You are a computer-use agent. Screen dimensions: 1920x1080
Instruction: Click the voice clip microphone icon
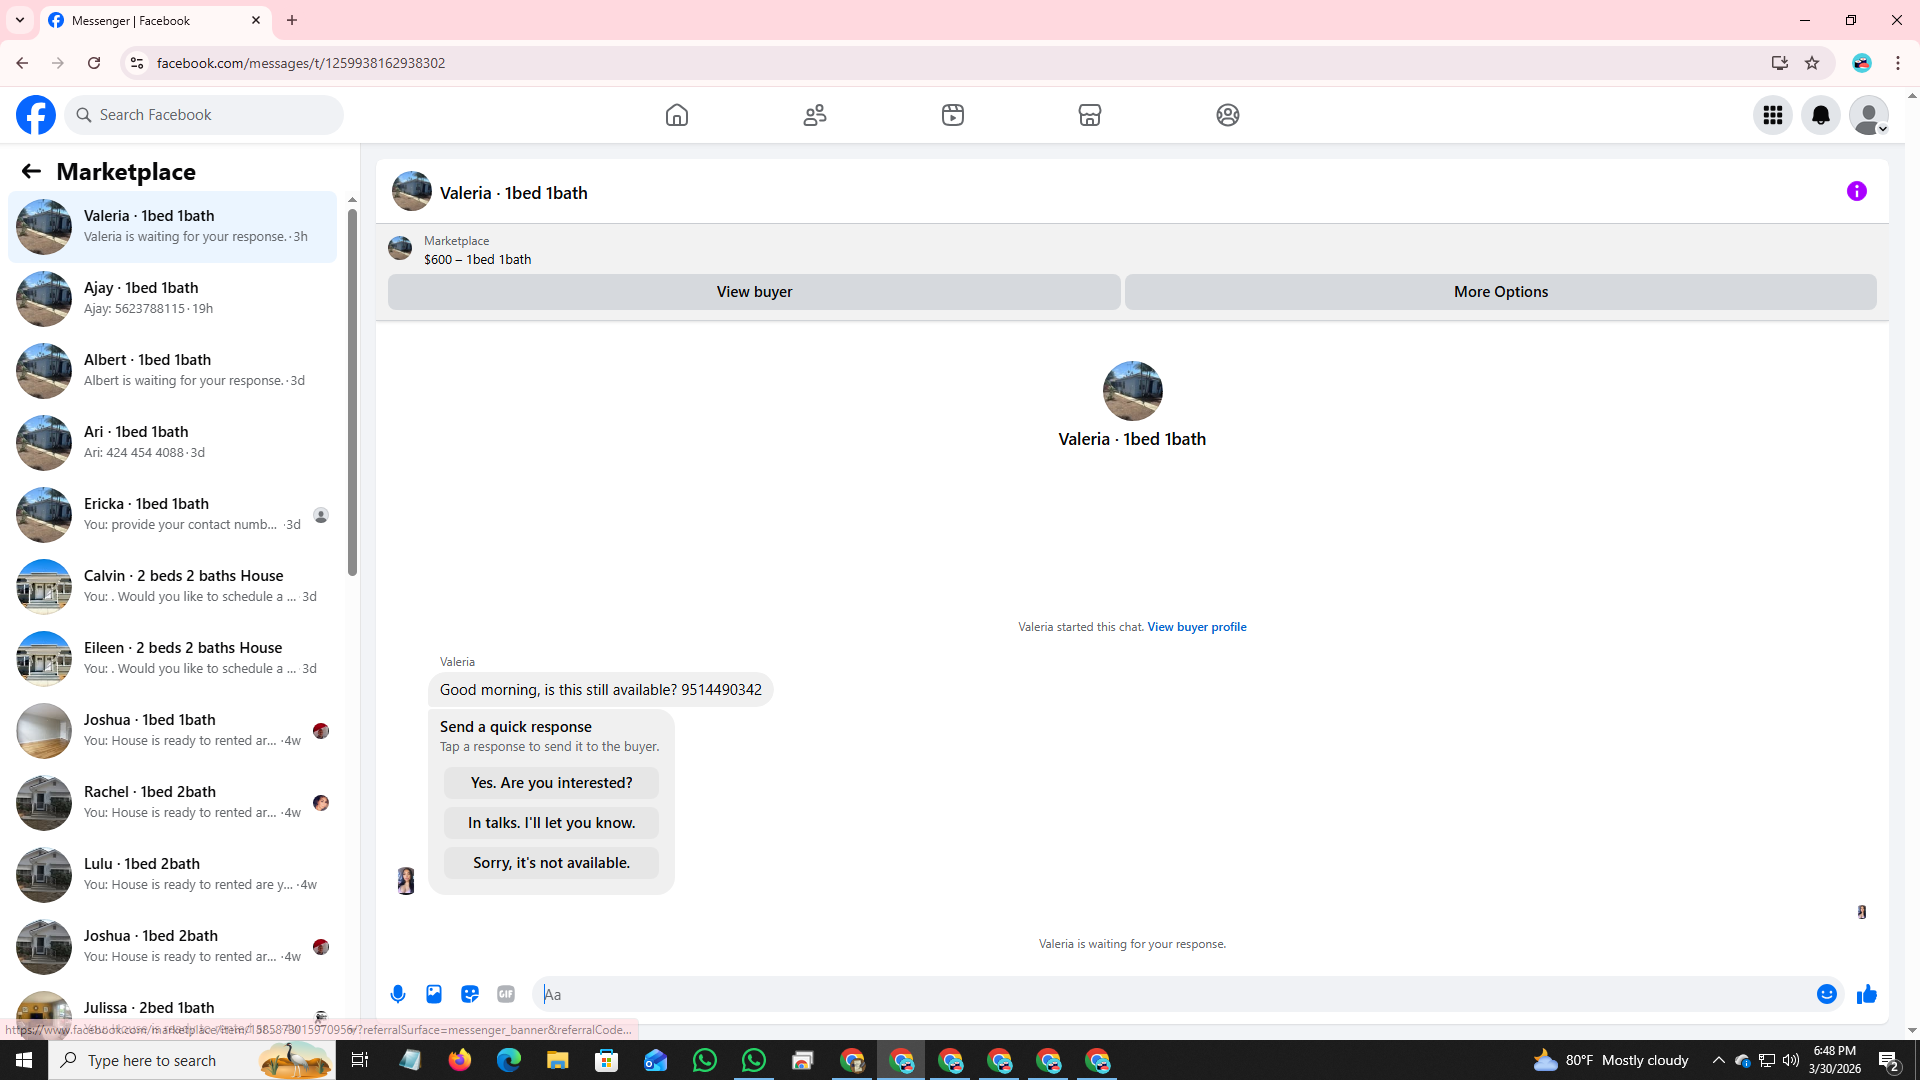tap(398, 994)
